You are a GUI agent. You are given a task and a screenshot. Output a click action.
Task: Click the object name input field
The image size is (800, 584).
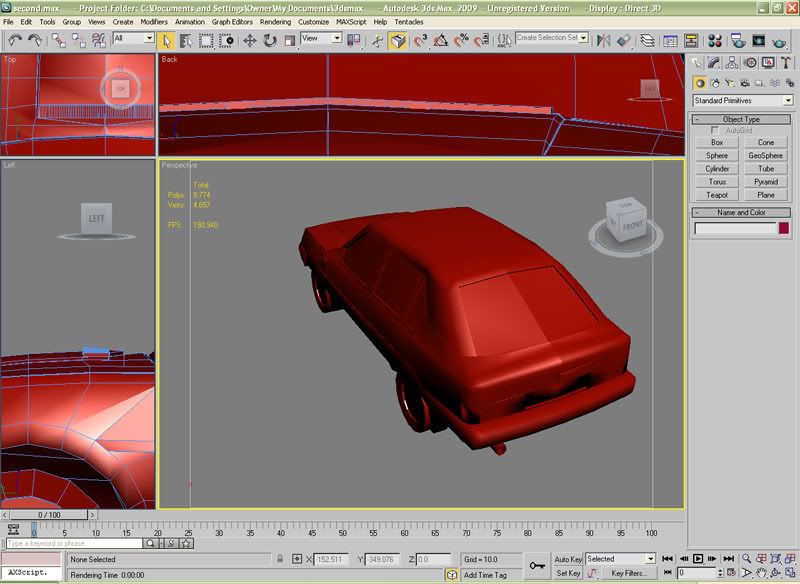(735, 229)
